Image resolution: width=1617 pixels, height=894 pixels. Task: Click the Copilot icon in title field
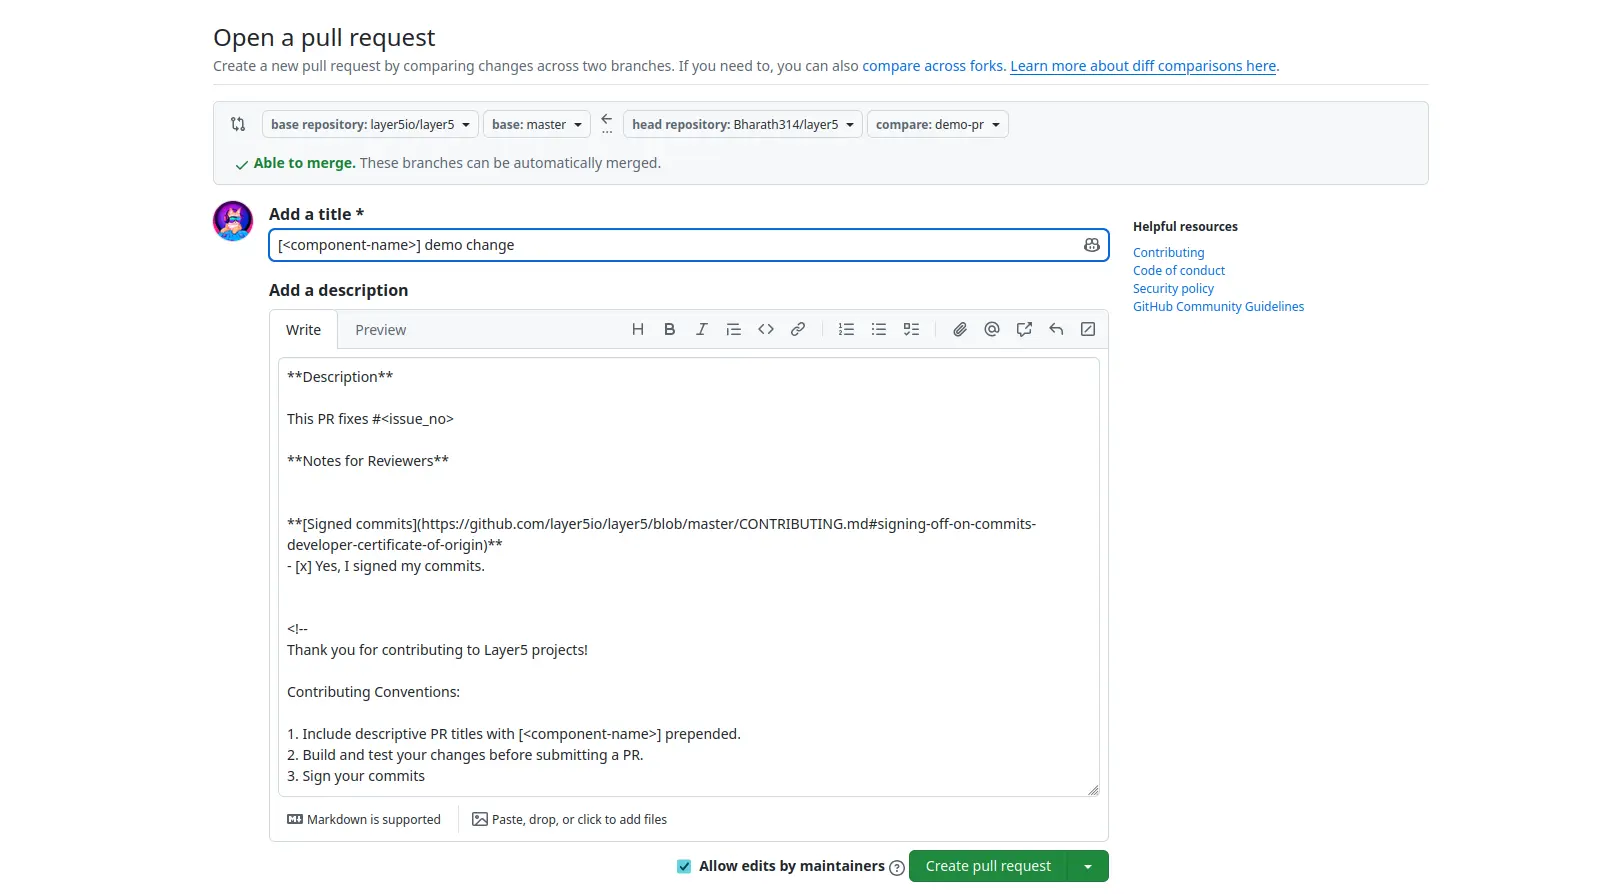pyautogui.click(x=1091, y=245)
